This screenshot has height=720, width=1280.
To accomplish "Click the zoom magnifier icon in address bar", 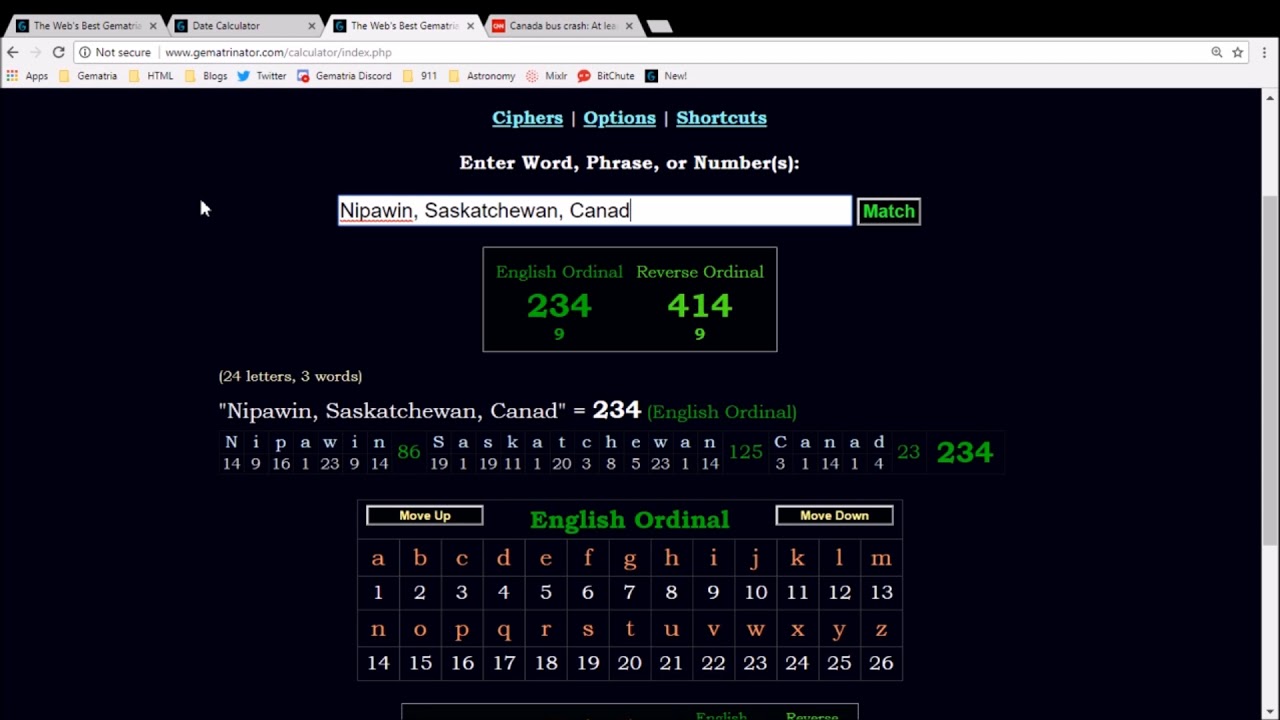I will [1216, 52].
